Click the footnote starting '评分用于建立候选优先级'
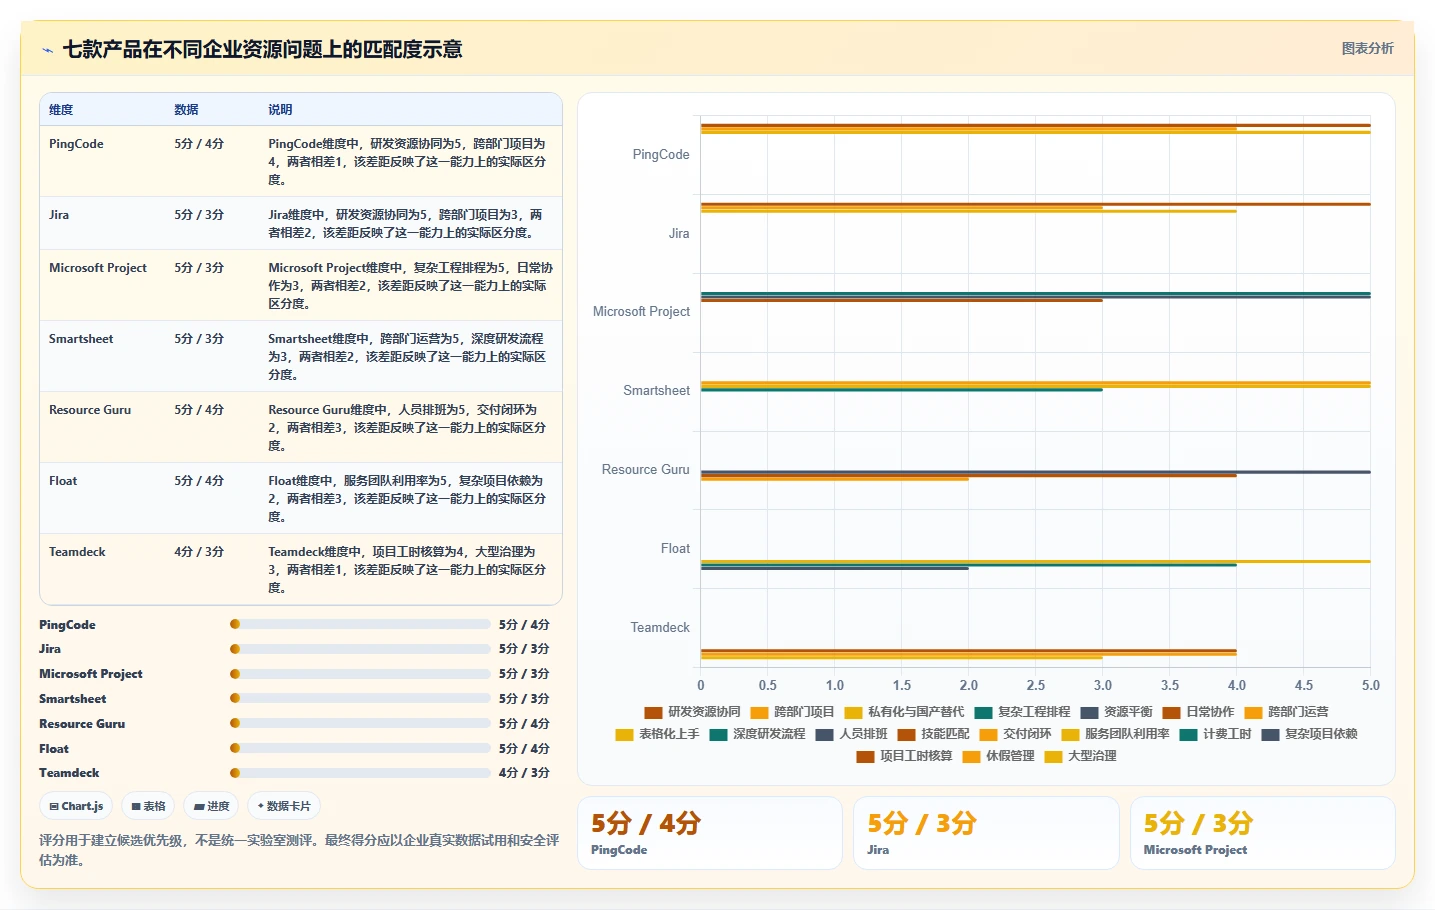 [299, 850]
